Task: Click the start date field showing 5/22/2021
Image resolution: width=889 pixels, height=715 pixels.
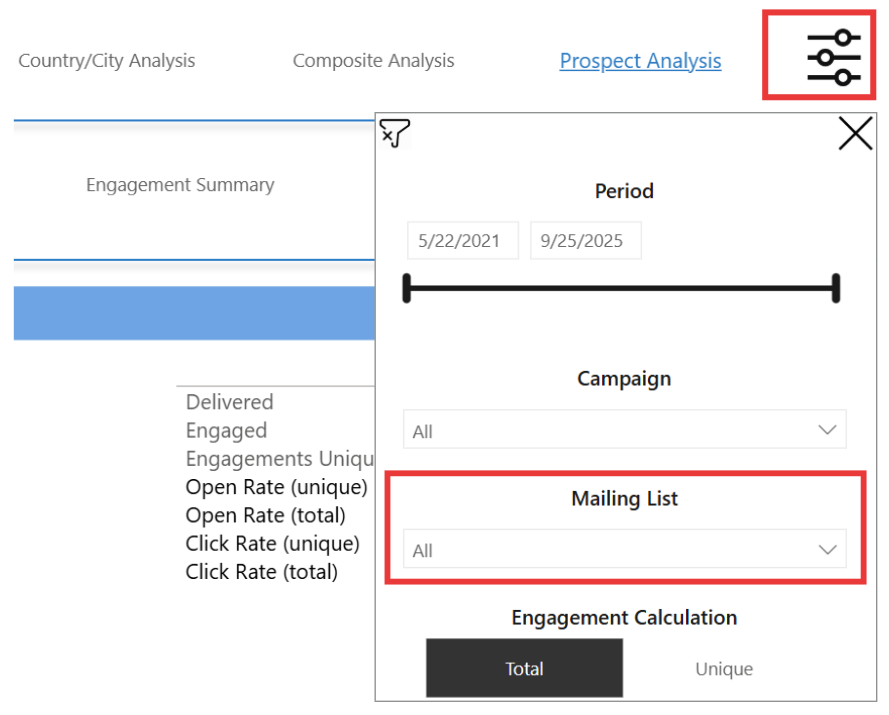Action: [462, 240]
